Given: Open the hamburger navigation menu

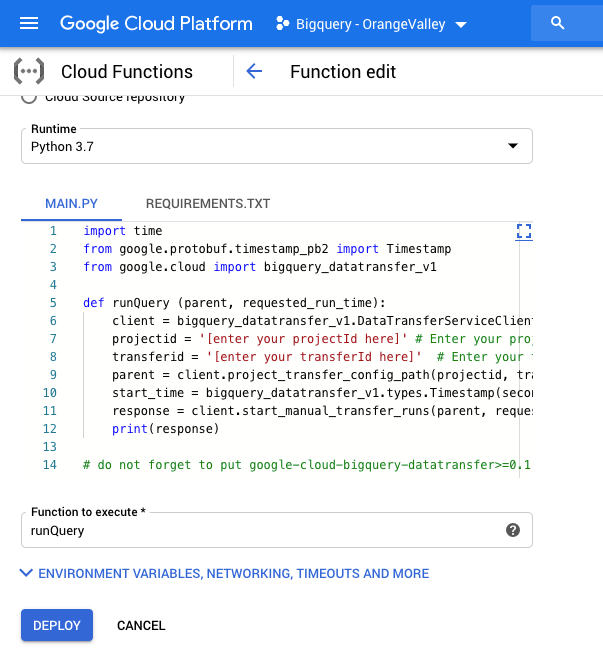Looking at the screenshot, I should pyautogui.click(x=29, y=23).
